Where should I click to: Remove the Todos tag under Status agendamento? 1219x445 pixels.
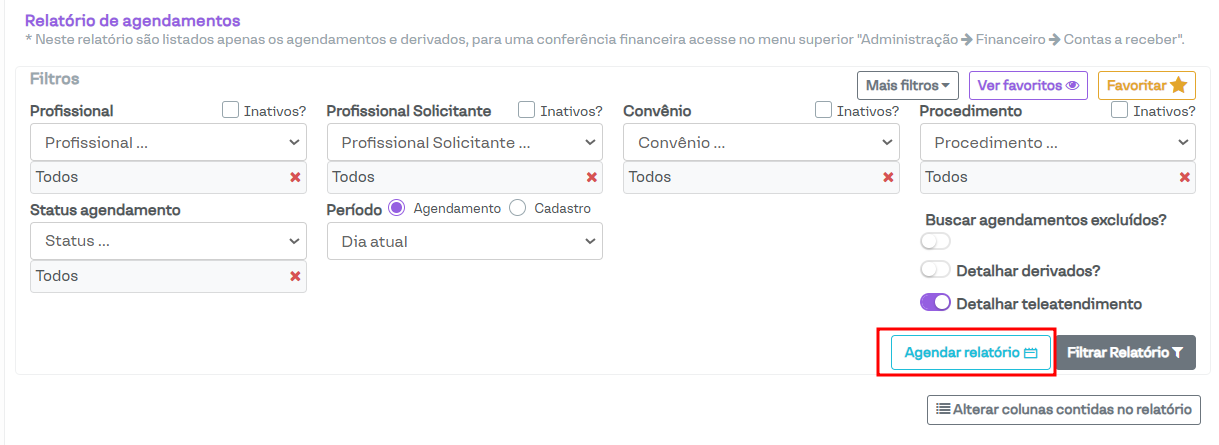(x=295, y=276)
